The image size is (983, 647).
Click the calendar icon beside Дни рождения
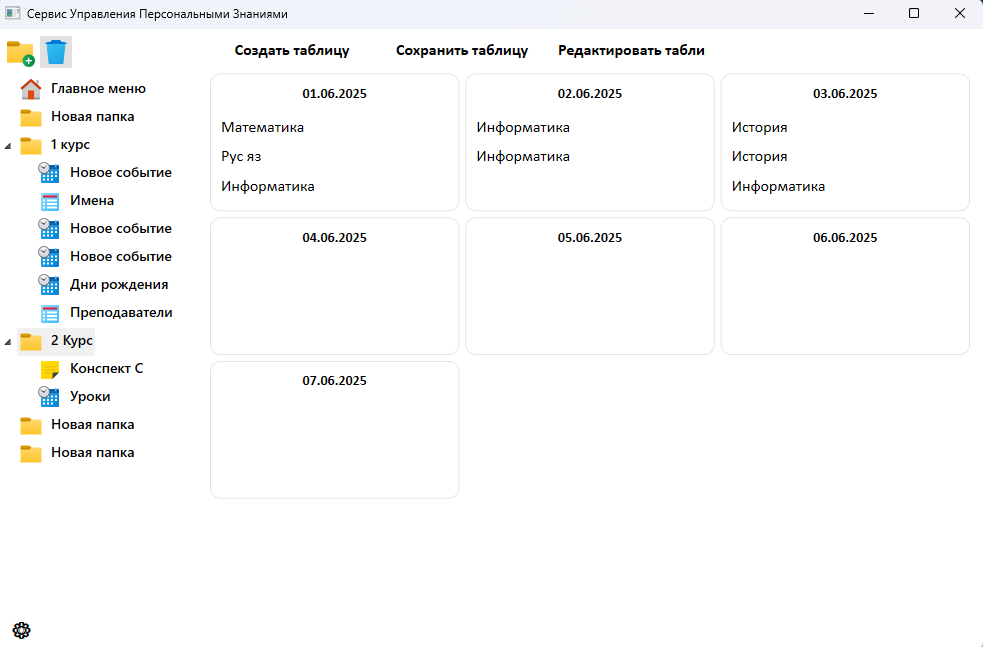[48, 285]
